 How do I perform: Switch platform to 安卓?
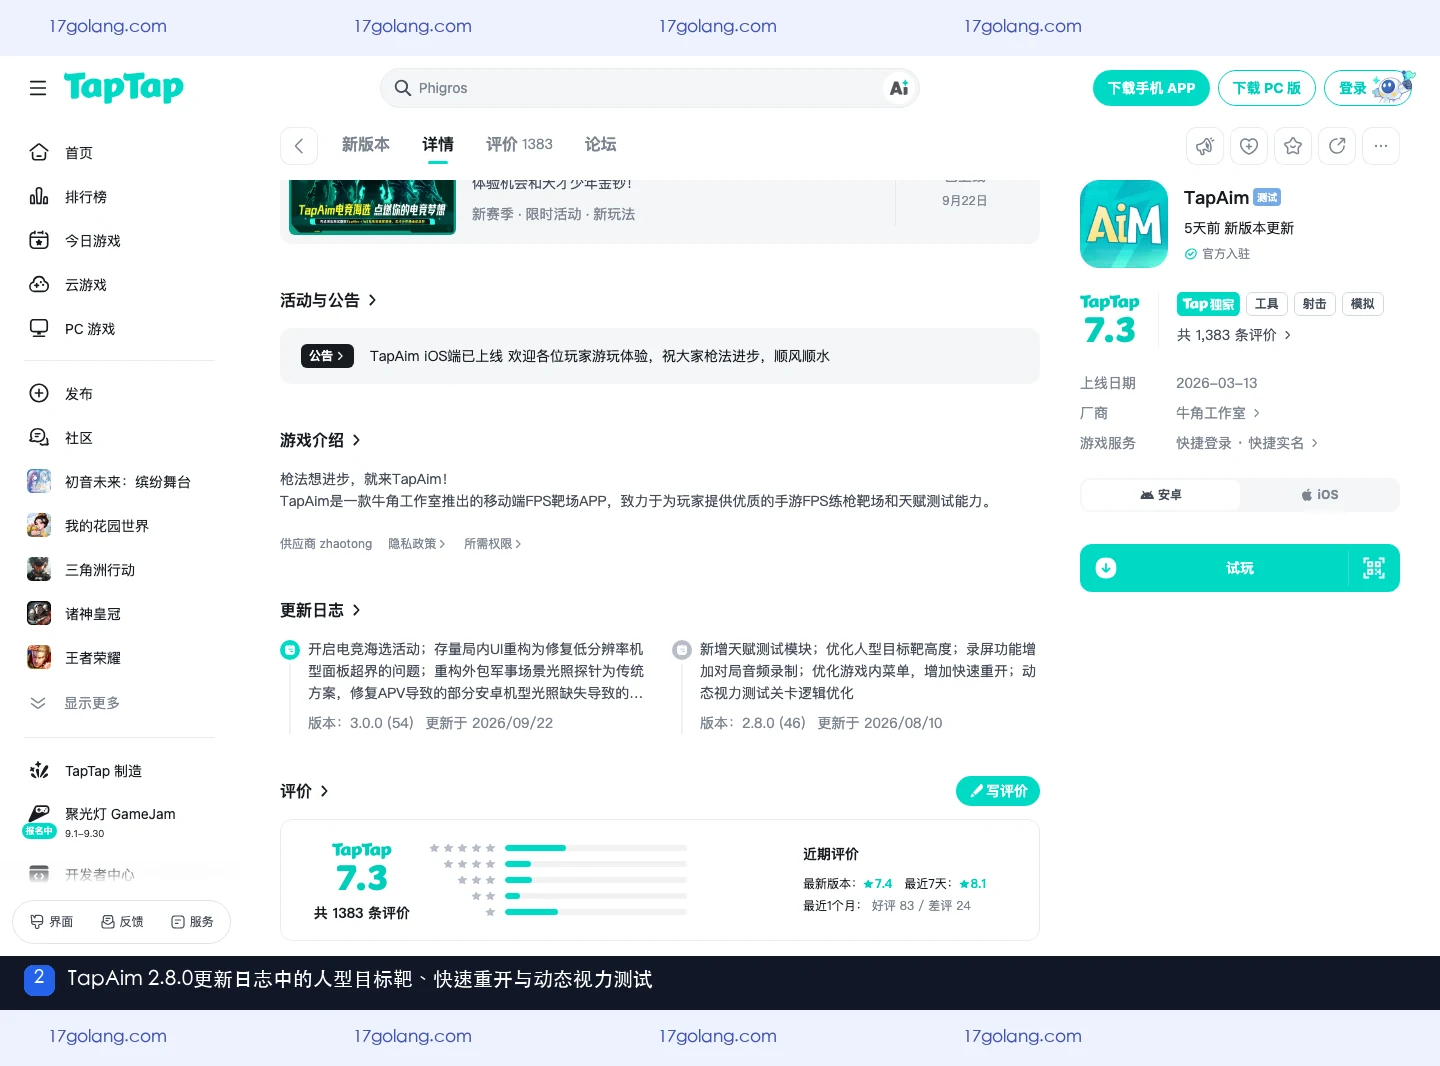point(1161,495)
